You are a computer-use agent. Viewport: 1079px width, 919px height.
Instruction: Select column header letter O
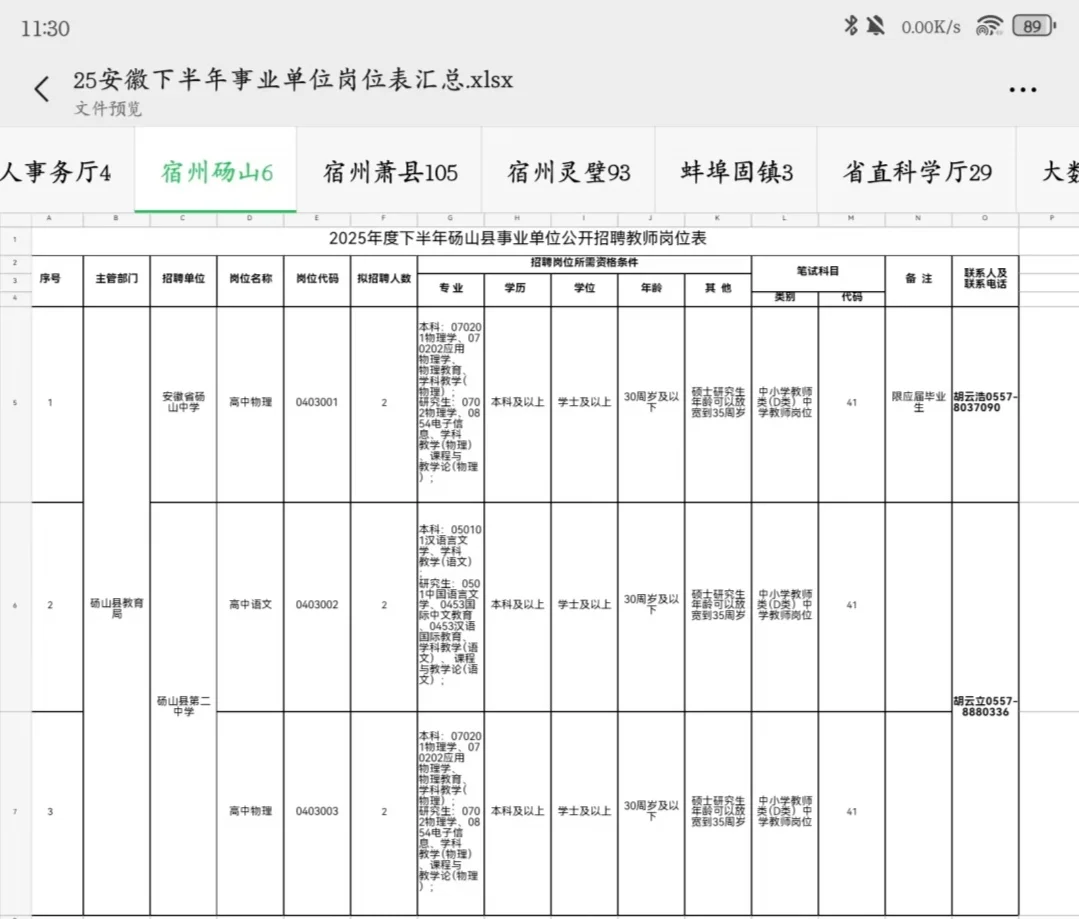point(985,218)
